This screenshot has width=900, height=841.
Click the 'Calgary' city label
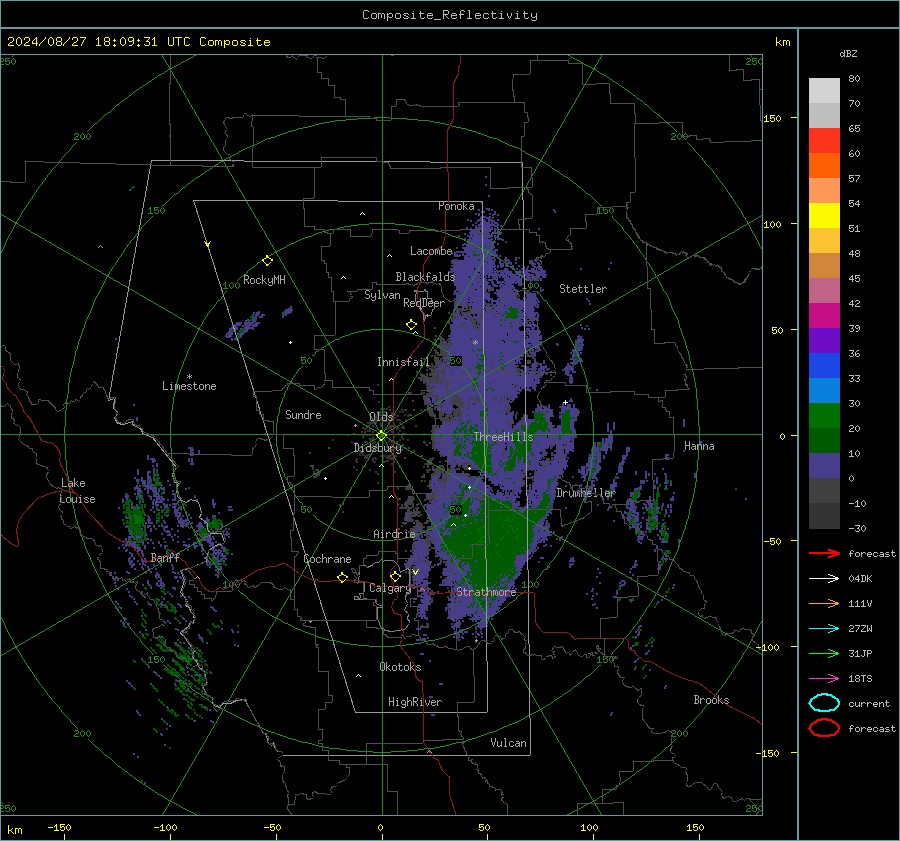coord(390,588)
